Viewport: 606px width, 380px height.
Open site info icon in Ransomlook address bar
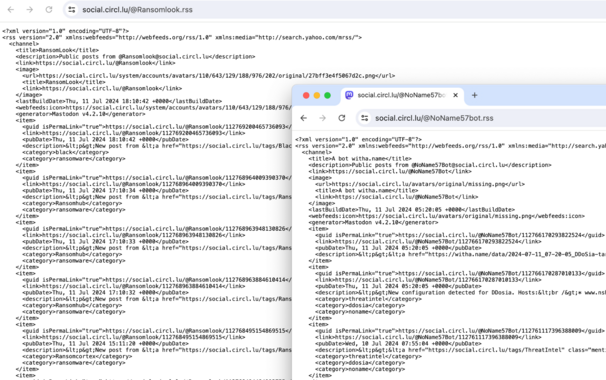(72, 10)
